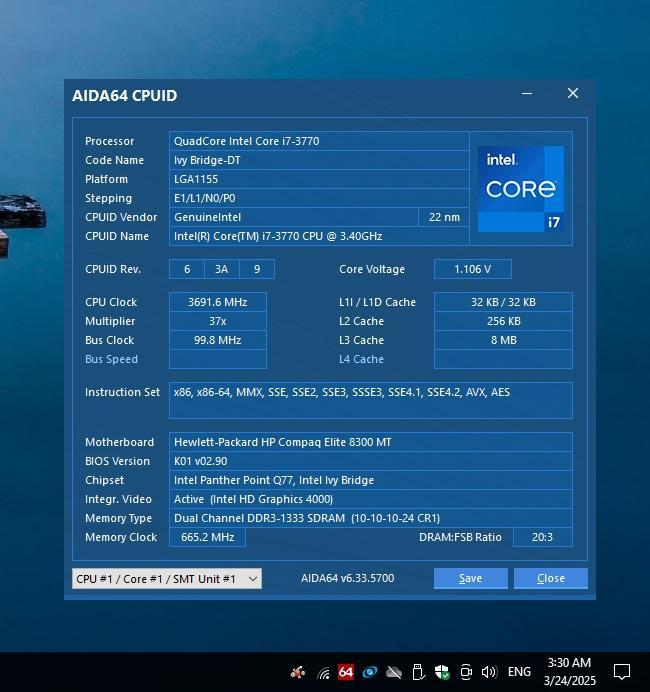Open the Wi-Fi network tray icon

[x=323, y=672]
